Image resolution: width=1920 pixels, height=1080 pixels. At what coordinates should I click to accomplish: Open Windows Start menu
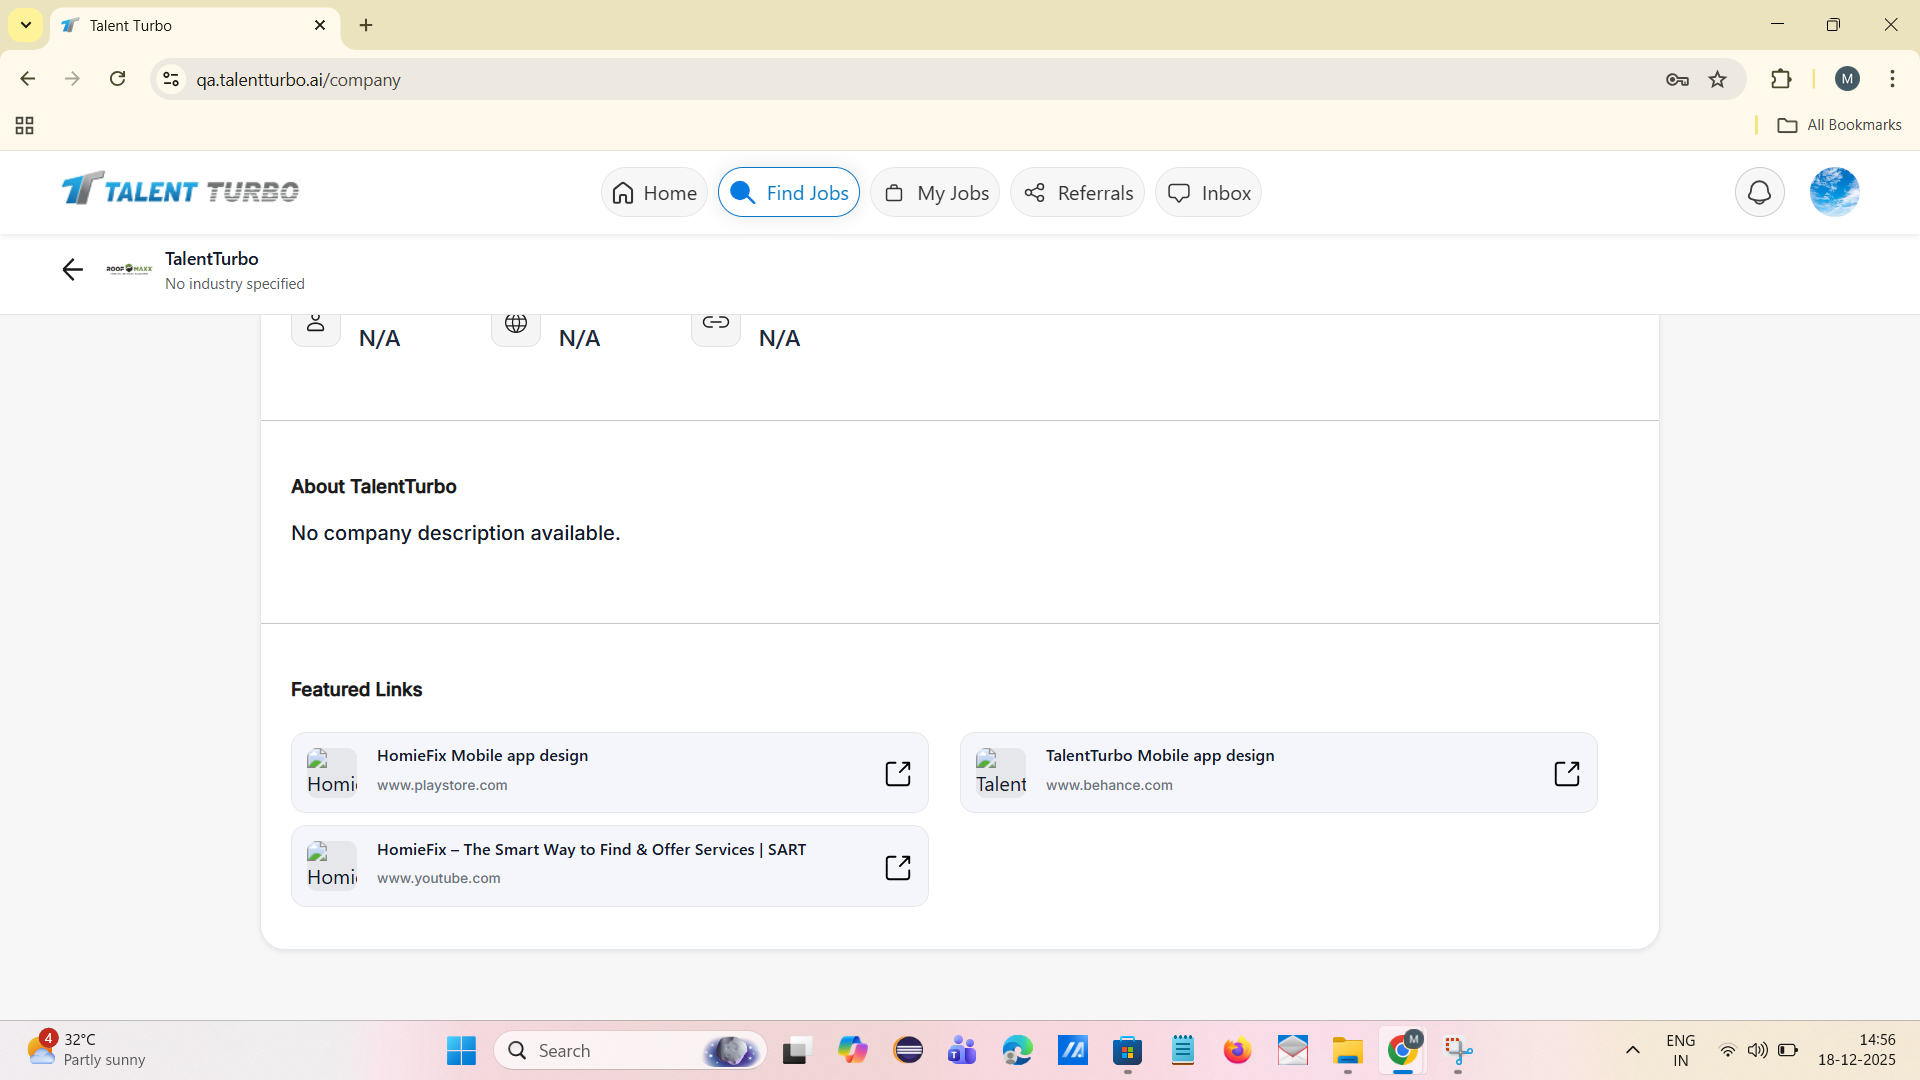(x=461, y=1051)
